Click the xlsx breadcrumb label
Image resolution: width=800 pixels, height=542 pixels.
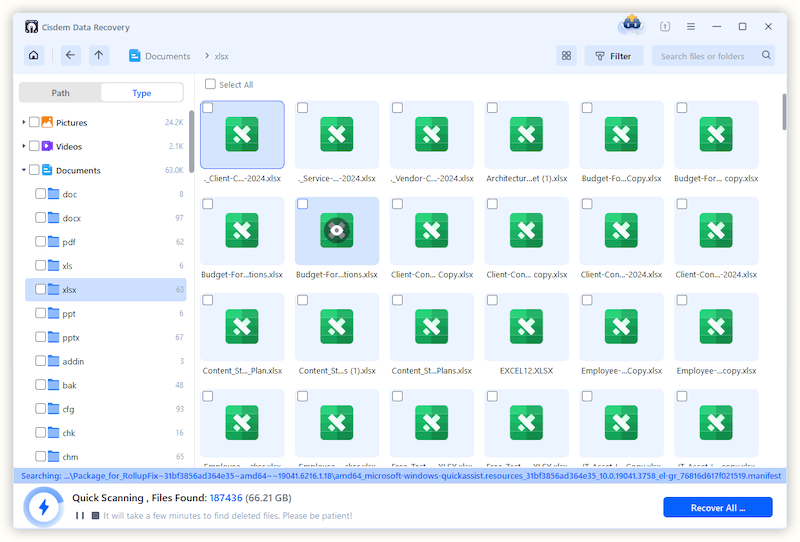click(221, 56)
